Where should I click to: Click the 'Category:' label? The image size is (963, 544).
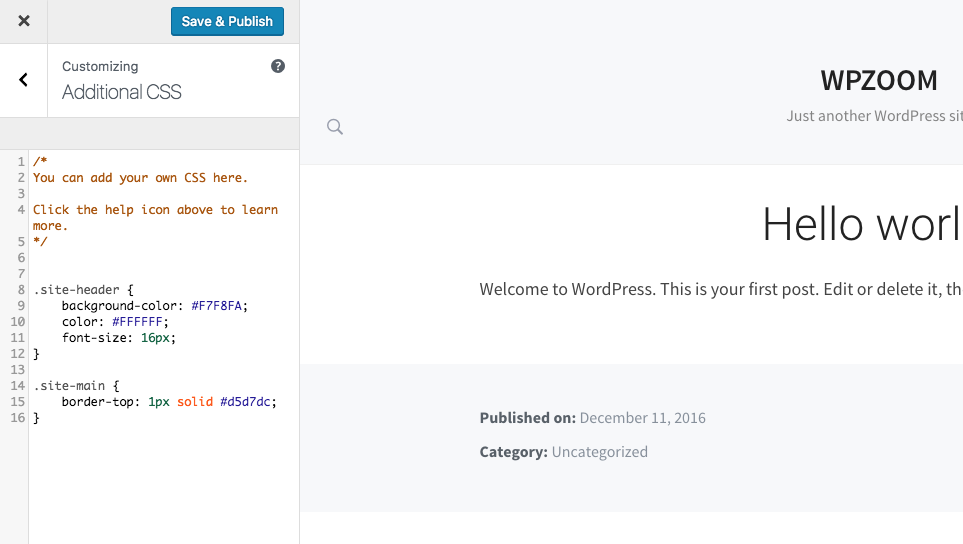pyautogui.click(x=513, y=452)
